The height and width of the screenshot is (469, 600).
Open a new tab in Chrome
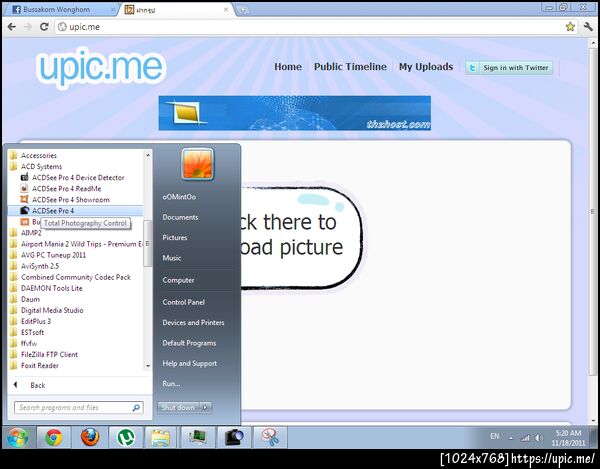tap(242, 10)
